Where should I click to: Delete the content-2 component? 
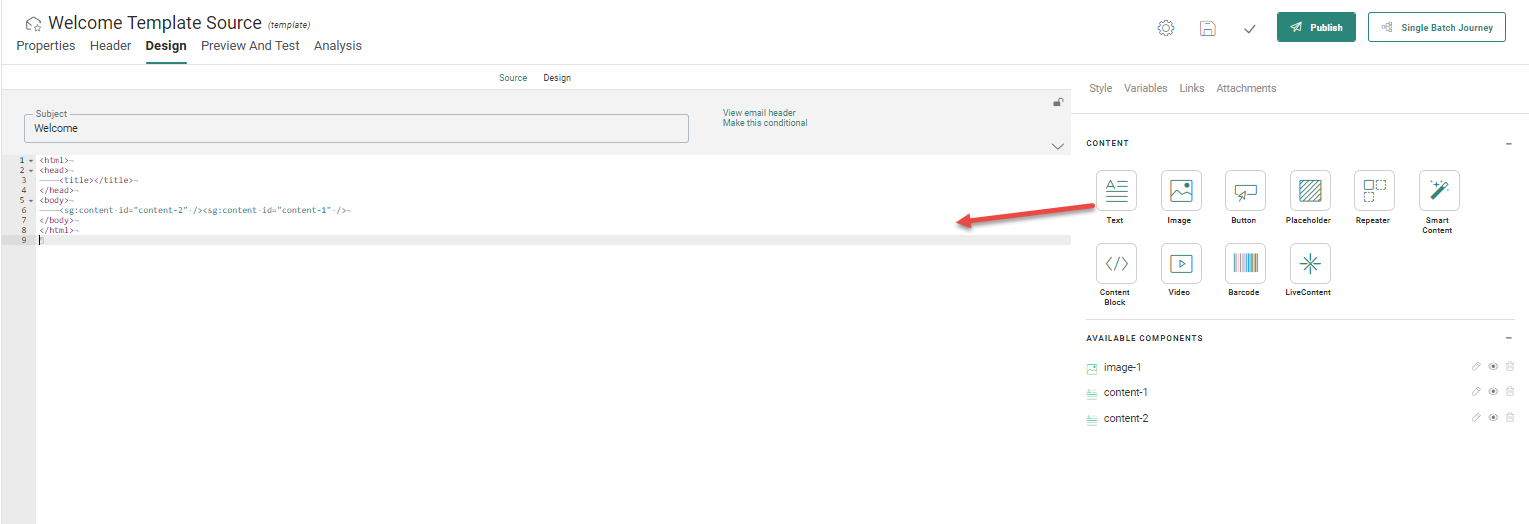point(1510,418)
